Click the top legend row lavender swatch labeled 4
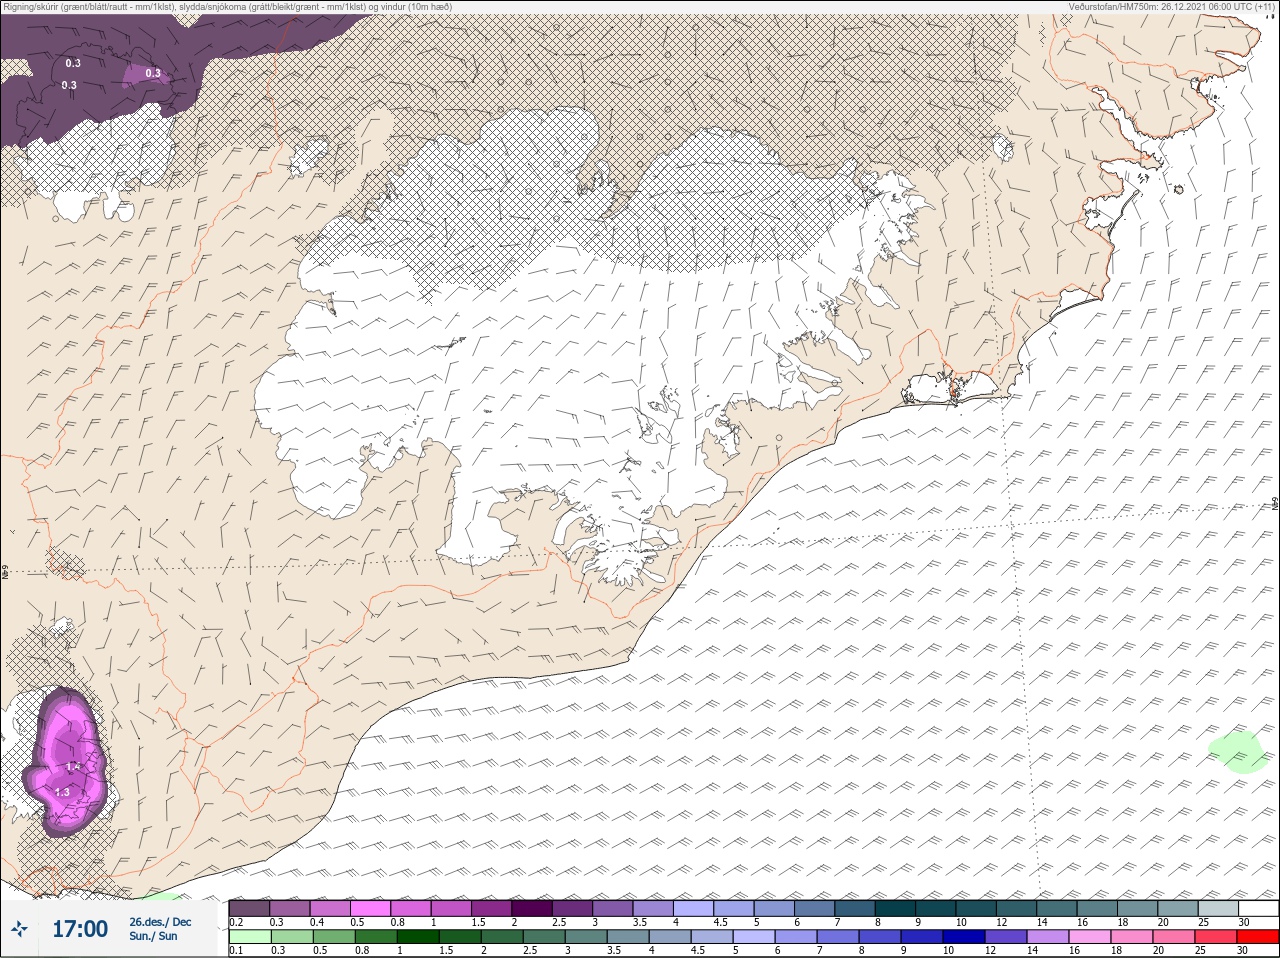Image resolution: width=1280 pixels, height=958 pixels. coord(695,908)
